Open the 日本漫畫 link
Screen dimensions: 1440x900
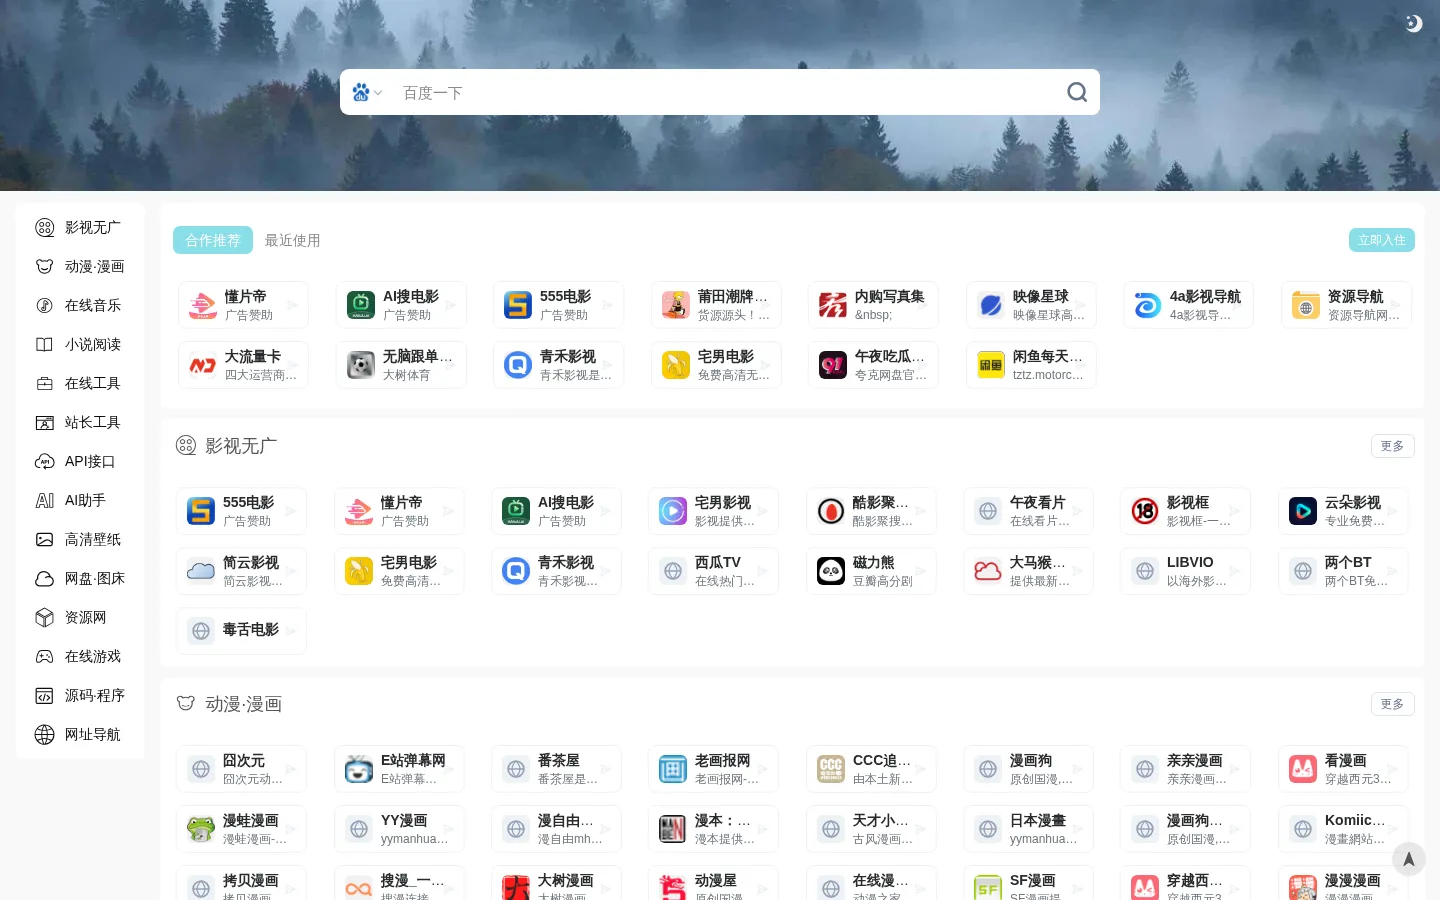point(1029,829)
